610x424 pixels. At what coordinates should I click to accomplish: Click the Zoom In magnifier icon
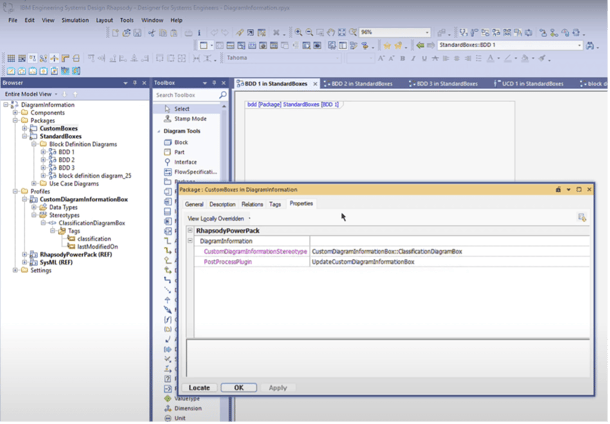(298, 33)
